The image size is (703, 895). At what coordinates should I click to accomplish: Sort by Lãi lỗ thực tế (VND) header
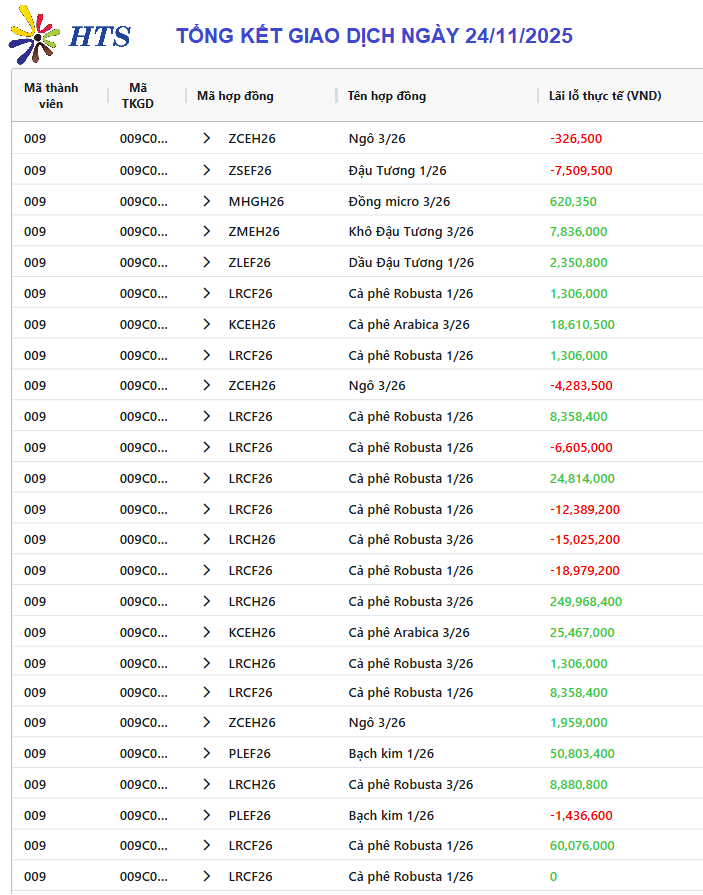[605, 96]
